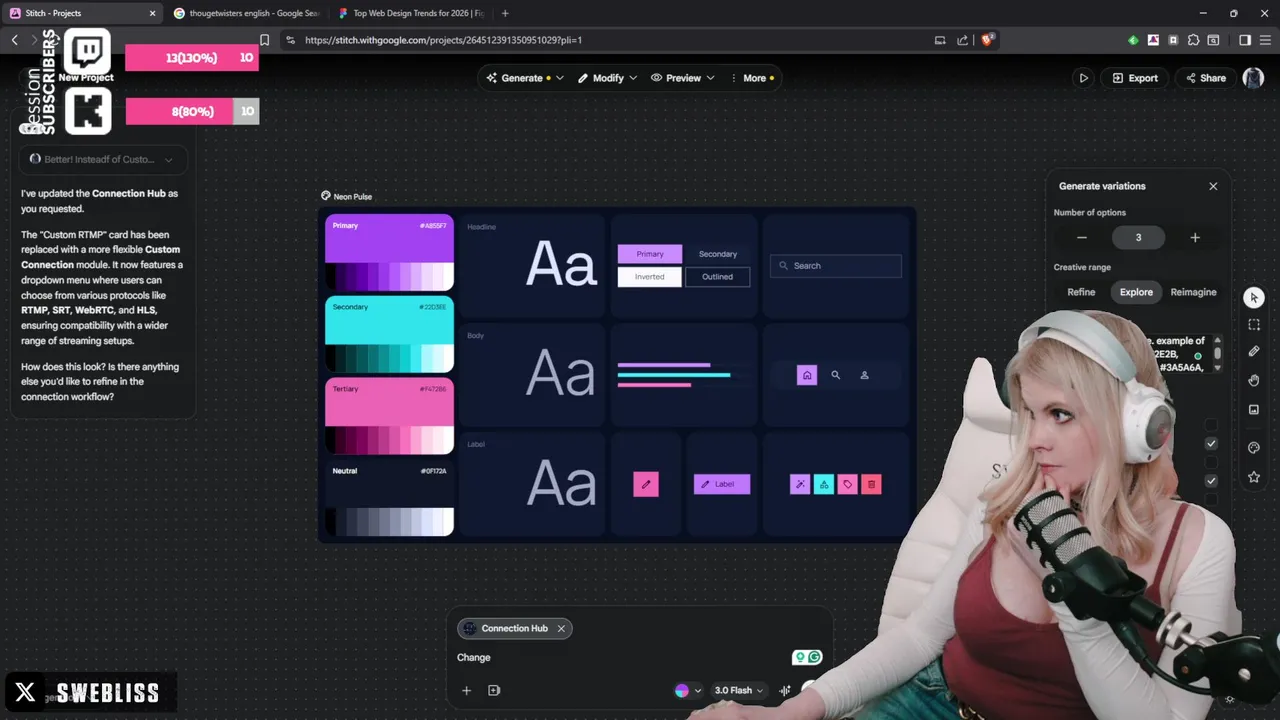Select the cursor pointer tool
Screen dimensions: 1280x720
[x=1254, y=298]
